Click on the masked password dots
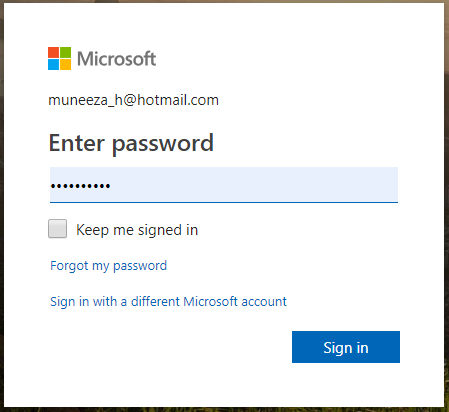The height and width of the screenshot is (412, 449). (x=80, y=186)
